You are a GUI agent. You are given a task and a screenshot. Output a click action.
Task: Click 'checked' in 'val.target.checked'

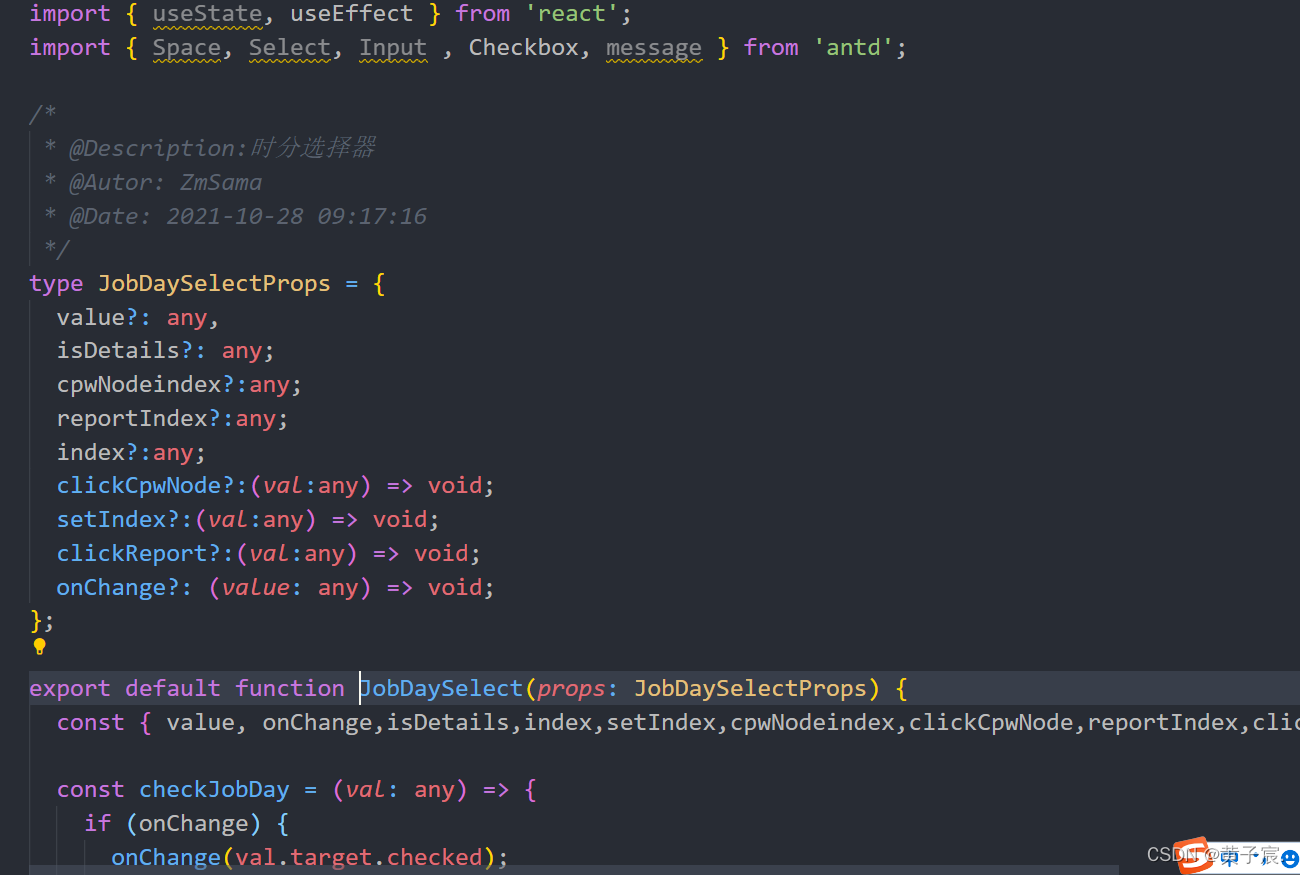tap(434, 858)
